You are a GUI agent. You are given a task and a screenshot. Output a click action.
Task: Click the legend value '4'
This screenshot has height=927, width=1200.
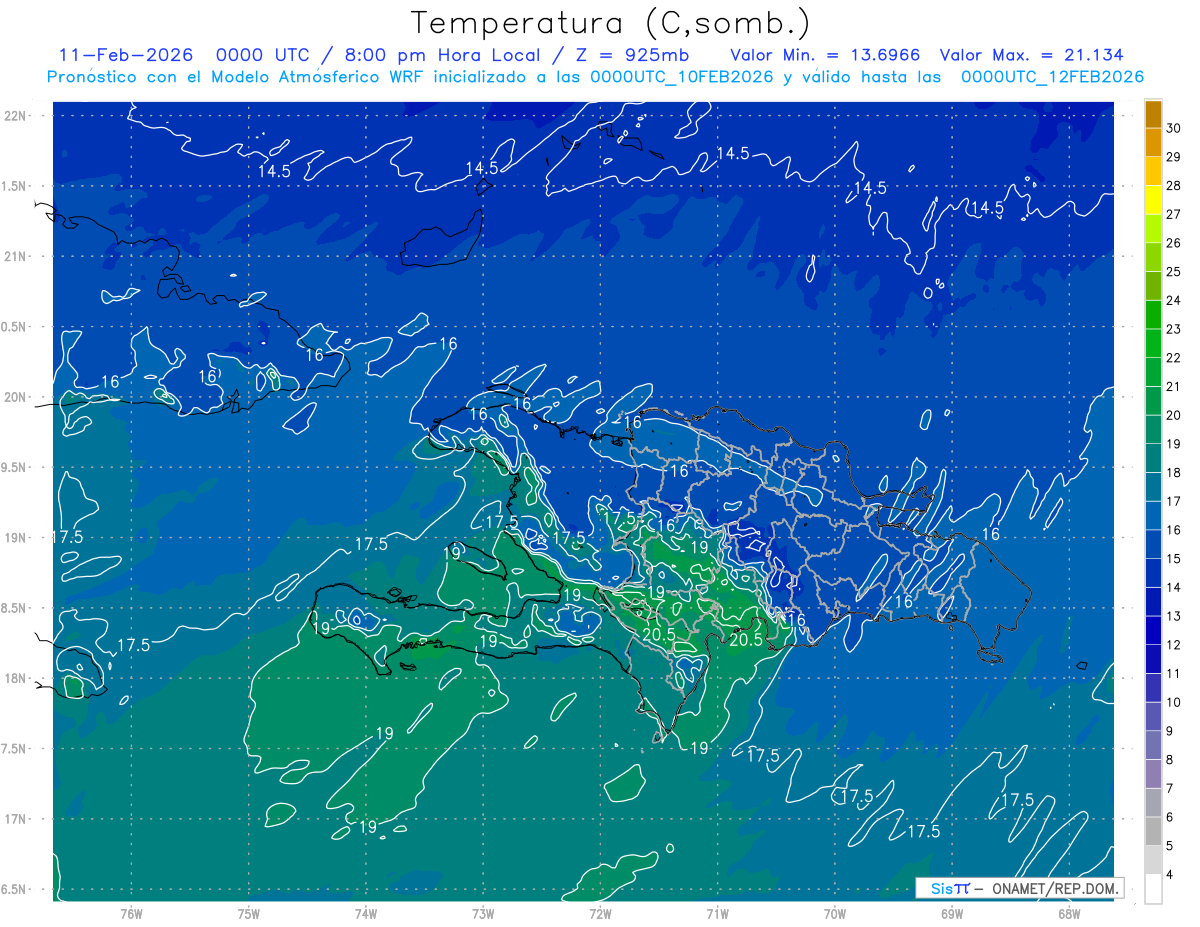pos(1170,875)
